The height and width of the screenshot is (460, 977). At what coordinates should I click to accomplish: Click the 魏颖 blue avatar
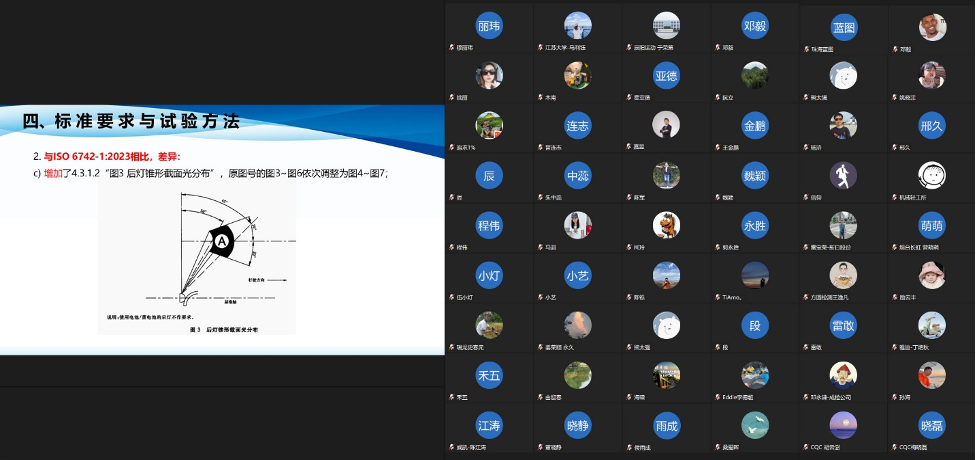click(x=754, y=176)
